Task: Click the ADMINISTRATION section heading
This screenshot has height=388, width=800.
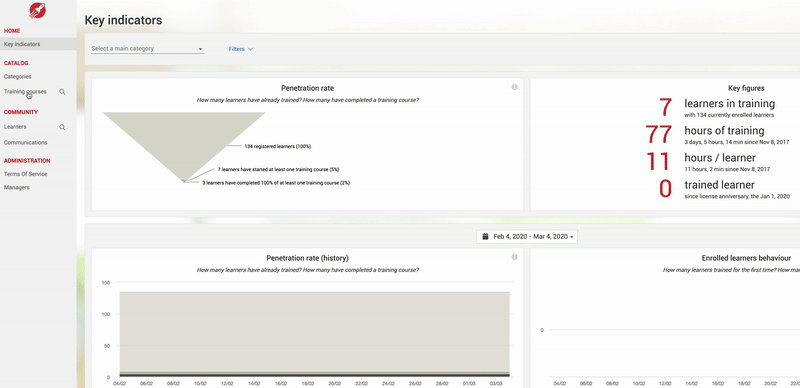Action: pyautogui.click(x=27, y=160)
